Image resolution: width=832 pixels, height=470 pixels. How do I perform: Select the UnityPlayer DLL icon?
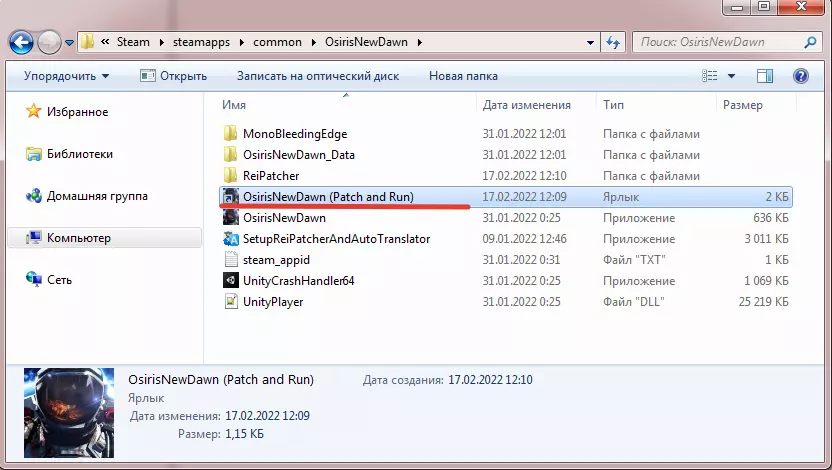tap(230, 301)
